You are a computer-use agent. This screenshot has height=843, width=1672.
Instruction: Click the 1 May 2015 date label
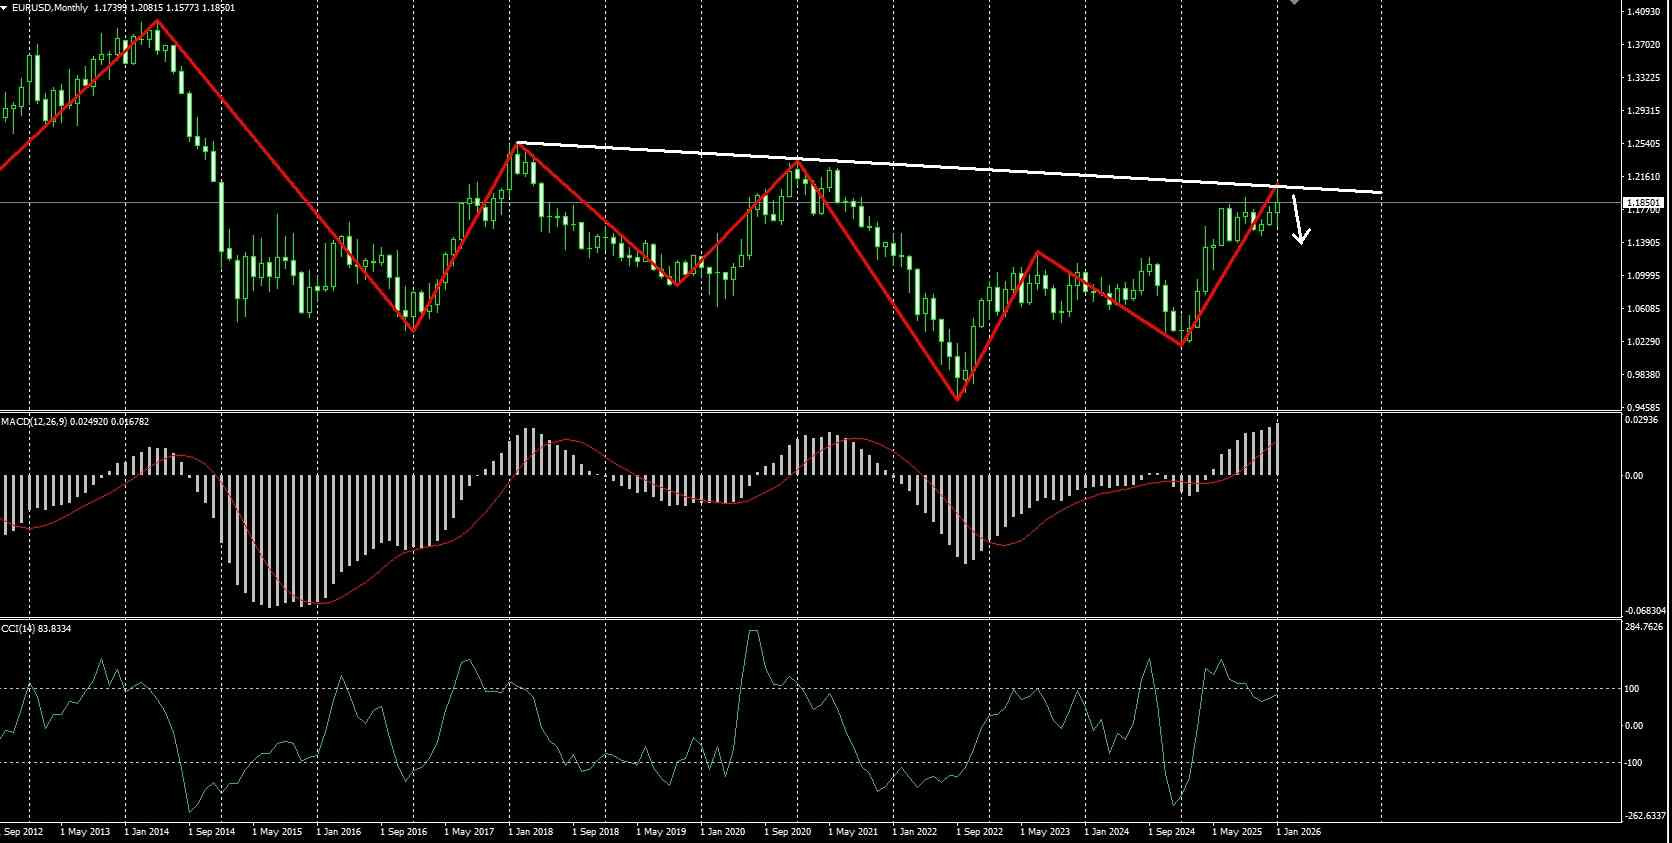point(277,831)
